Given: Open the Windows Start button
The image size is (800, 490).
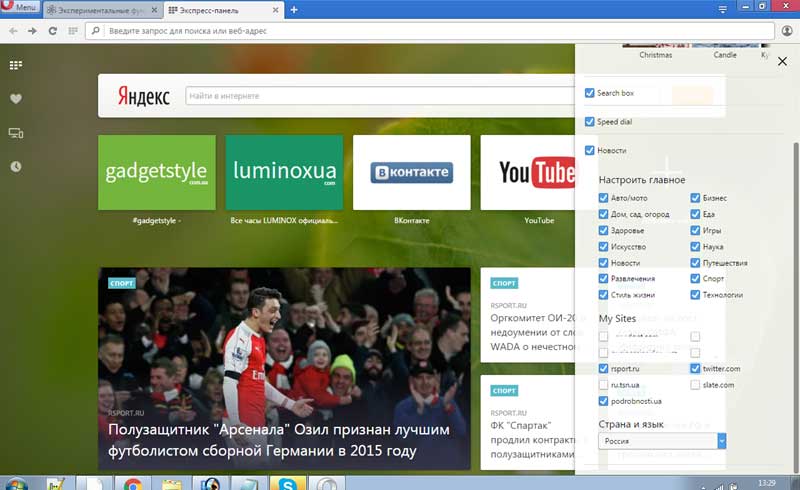Looking at the screenshot, I should [x=16, y=484].
